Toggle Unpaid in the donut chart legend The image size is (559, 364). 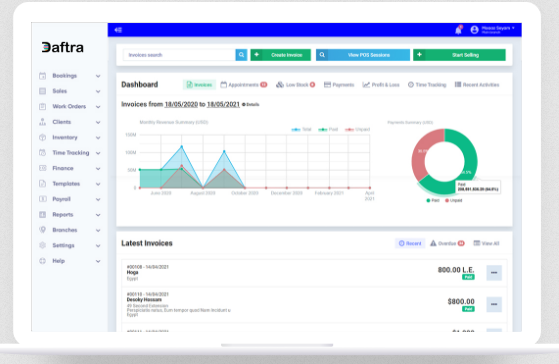pos(453,200)
